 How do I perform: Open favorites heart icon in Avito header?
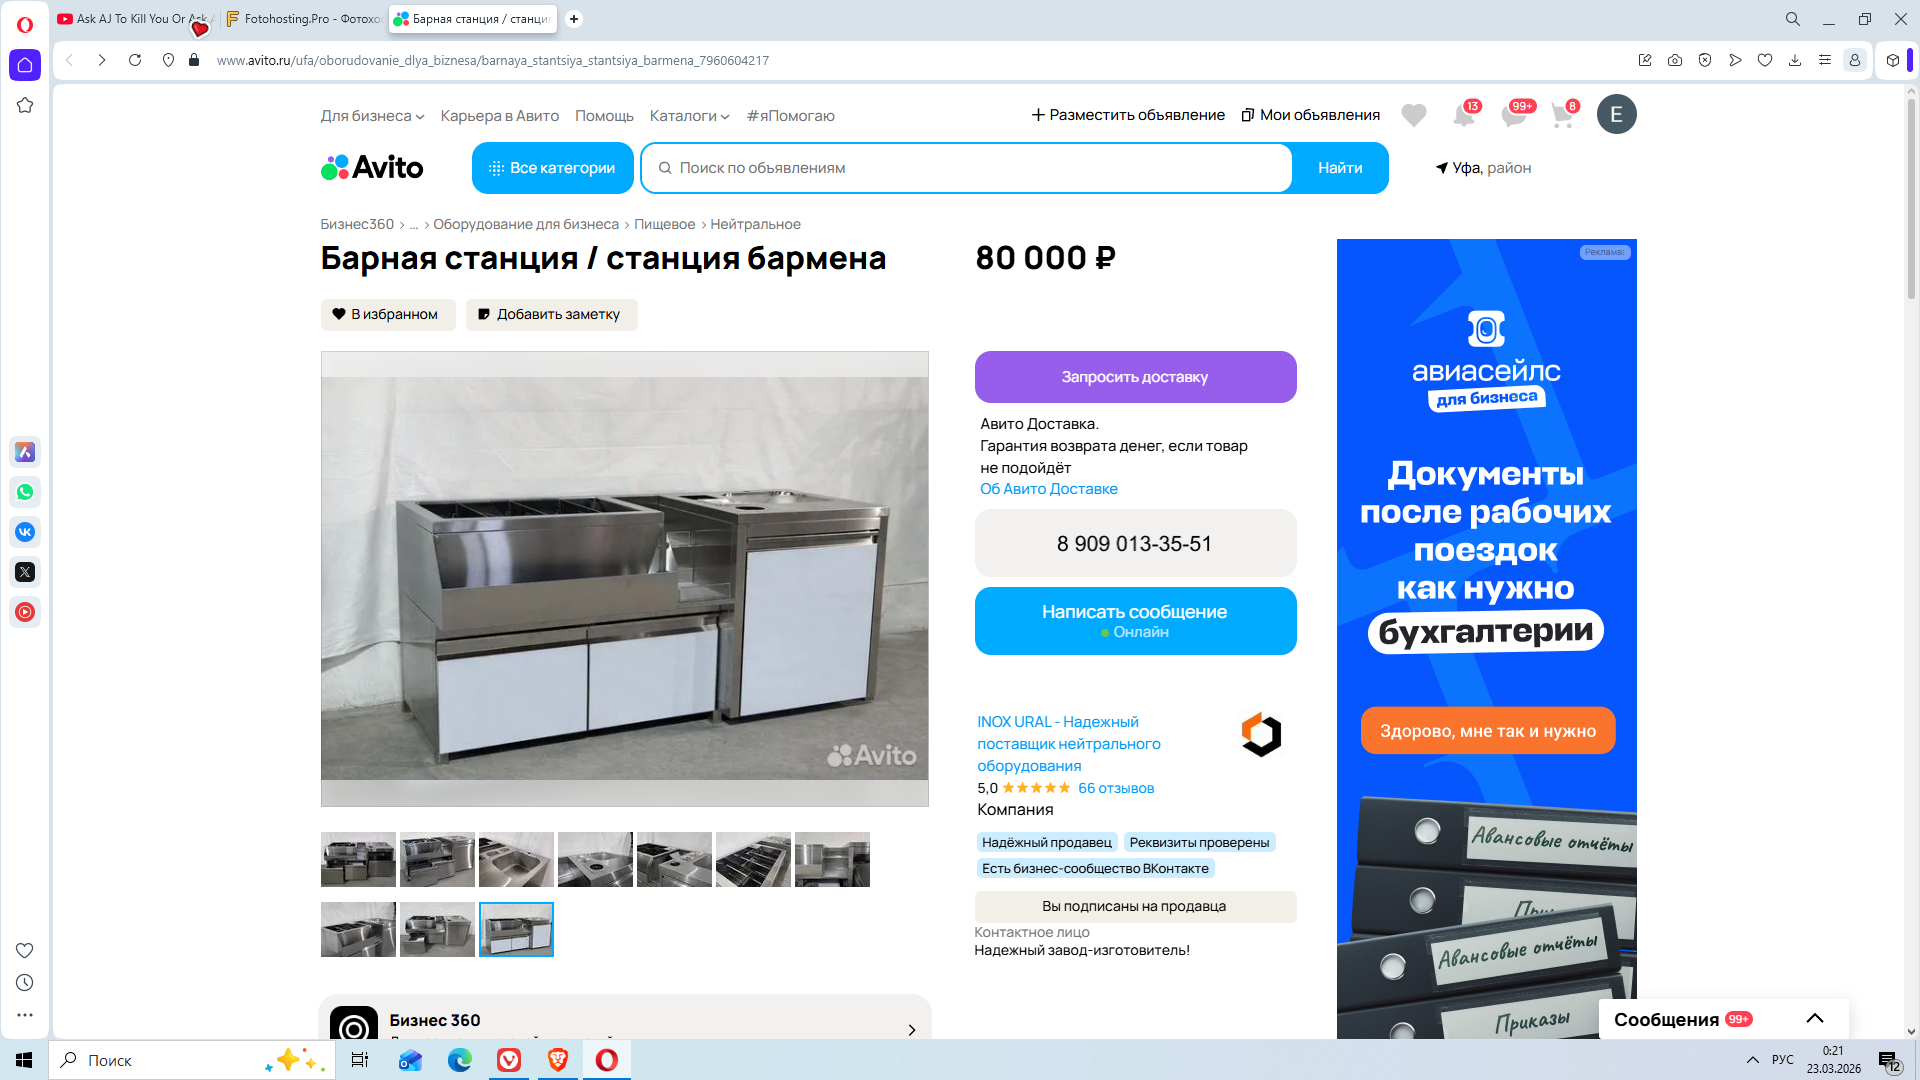1413,116
